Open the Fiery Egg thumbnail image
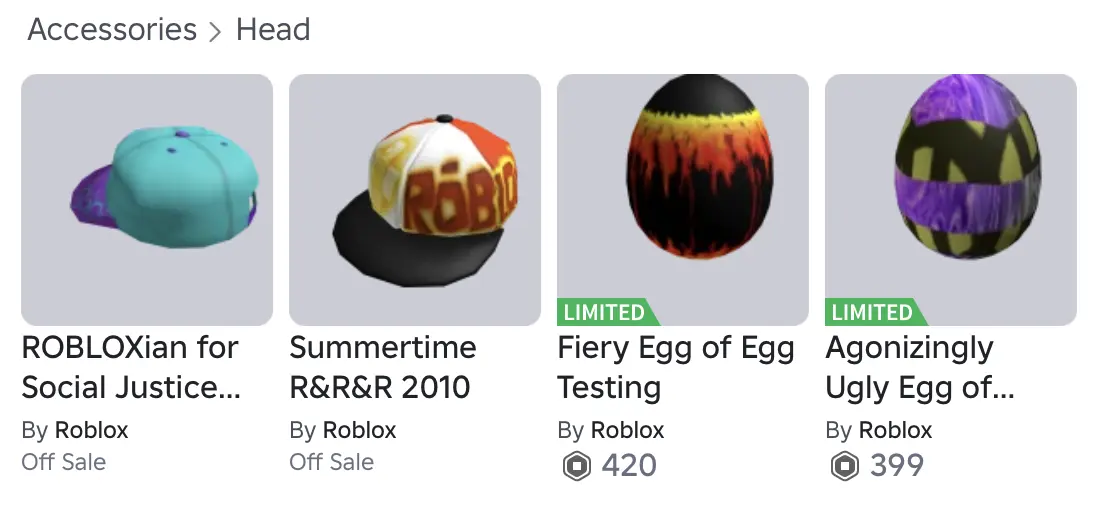 point(683,190)
